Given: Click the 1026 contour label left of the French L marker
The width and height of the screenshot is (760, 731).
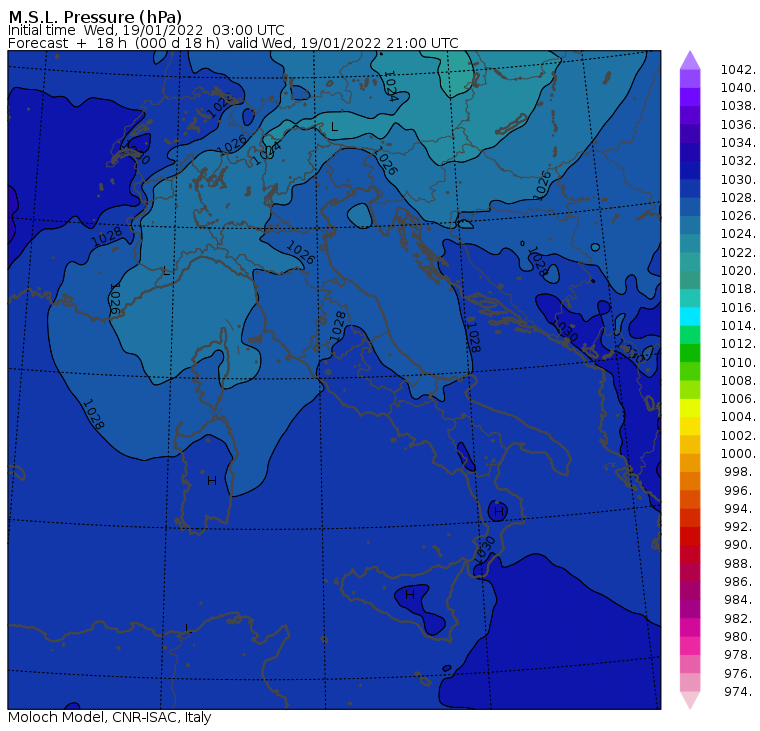Looking at the screenshot, I should click(114, 299).
